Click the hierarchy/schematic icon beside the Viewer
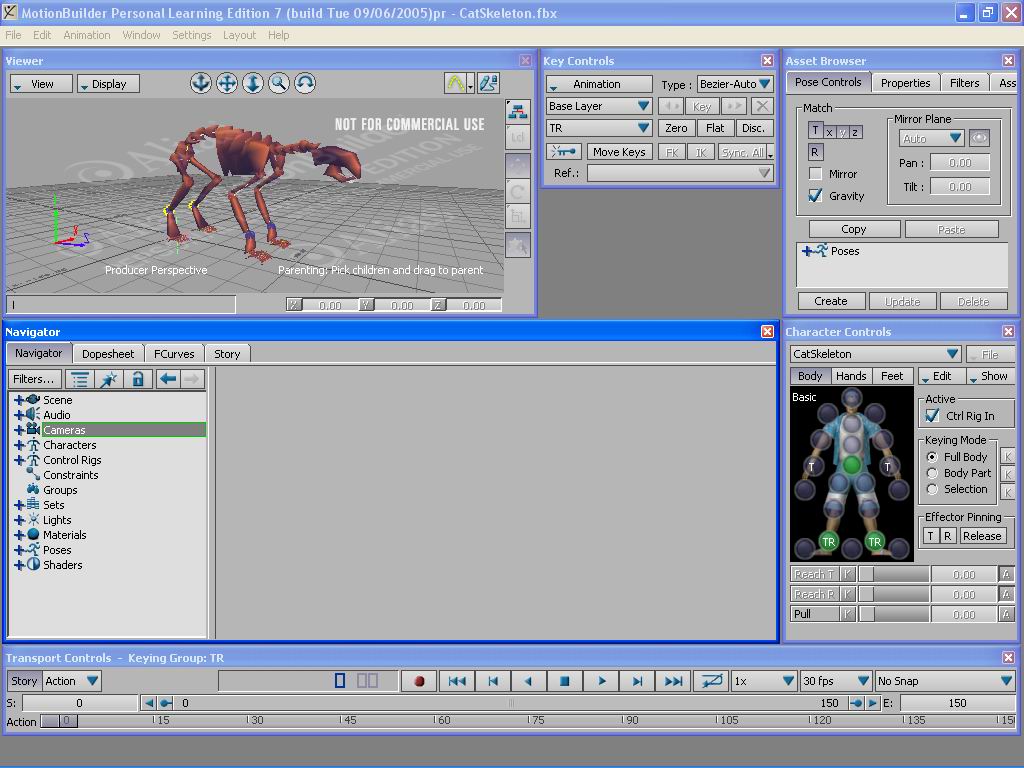 click(x=518, y=112)
